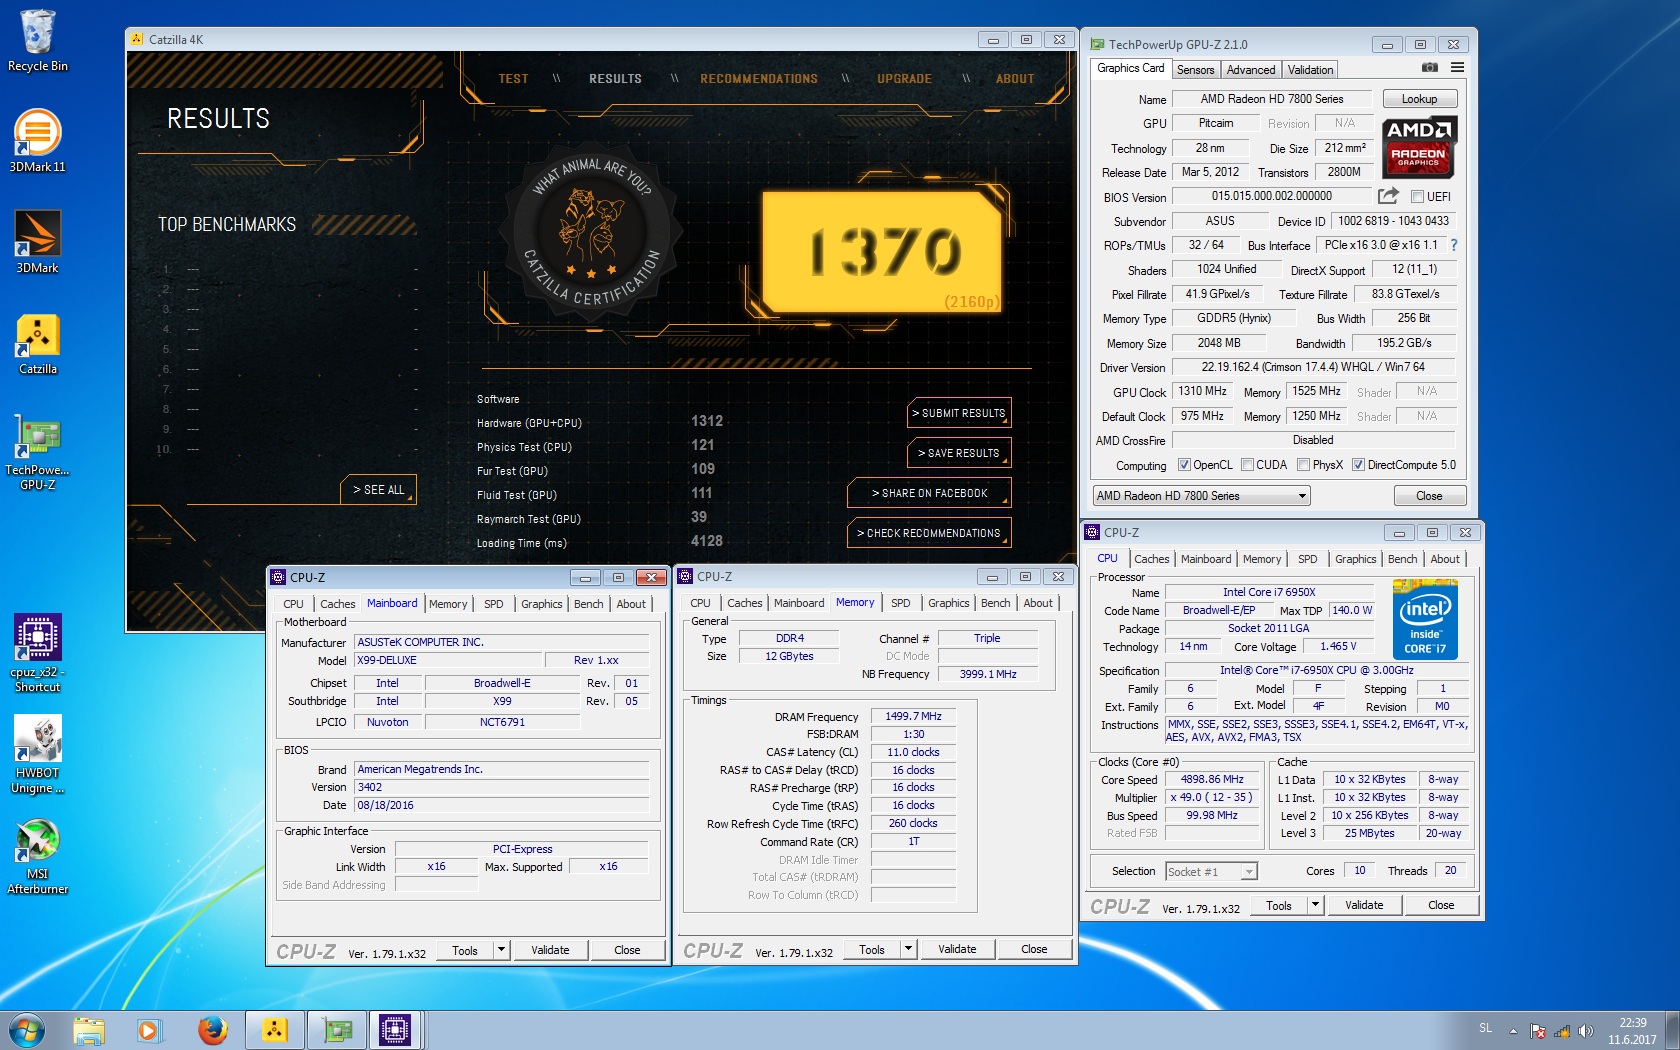1680x1050 pixels.
Task: Click the SUBMIT RESULTS button
Action: [x=959, y=413]
